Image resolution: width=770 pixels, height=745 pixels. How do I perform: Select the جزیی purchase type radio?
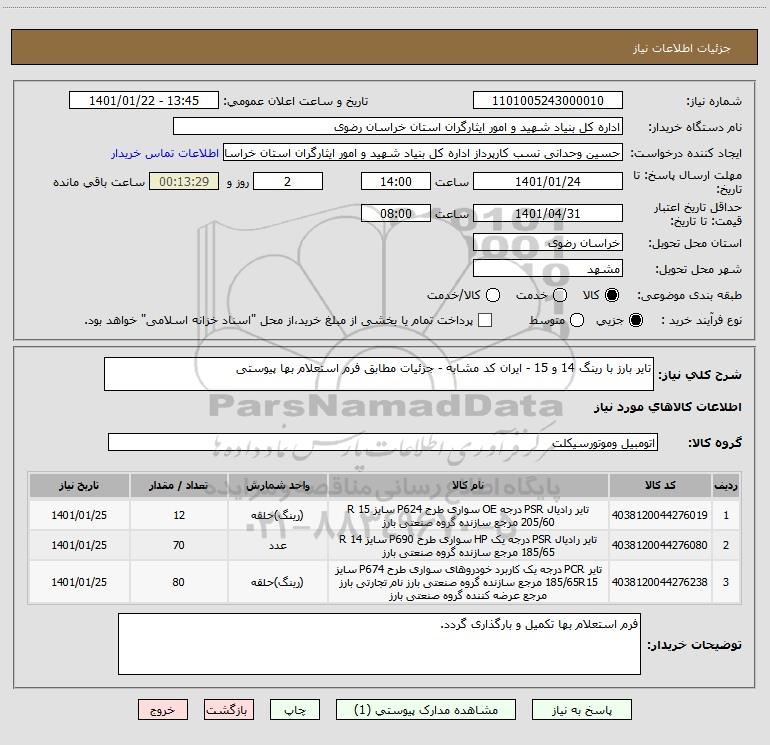(636, 320)
